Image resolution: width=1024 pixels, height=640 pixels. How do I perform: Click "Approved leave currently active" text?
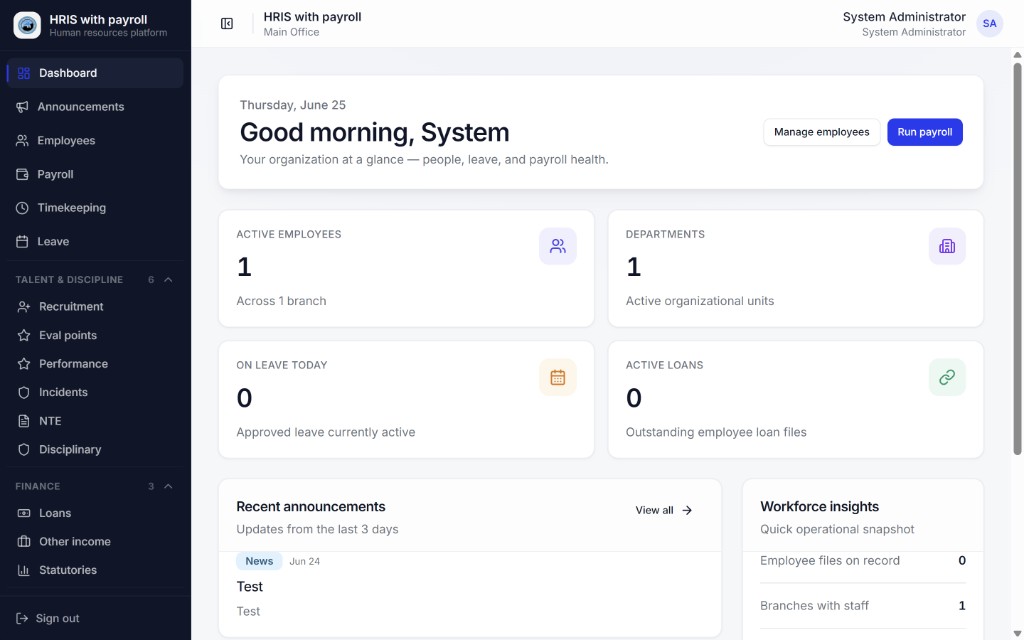(326, 432)
